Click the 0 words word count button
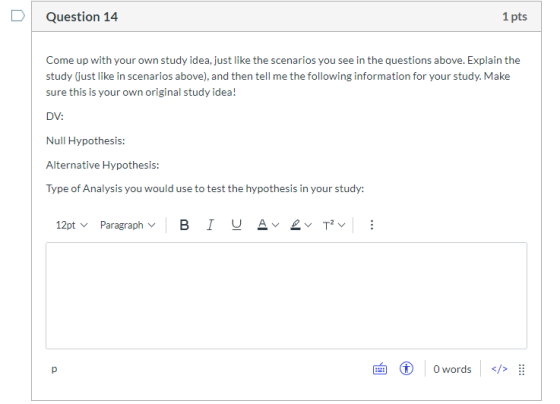560x404 pixels. tap(452, 369)
